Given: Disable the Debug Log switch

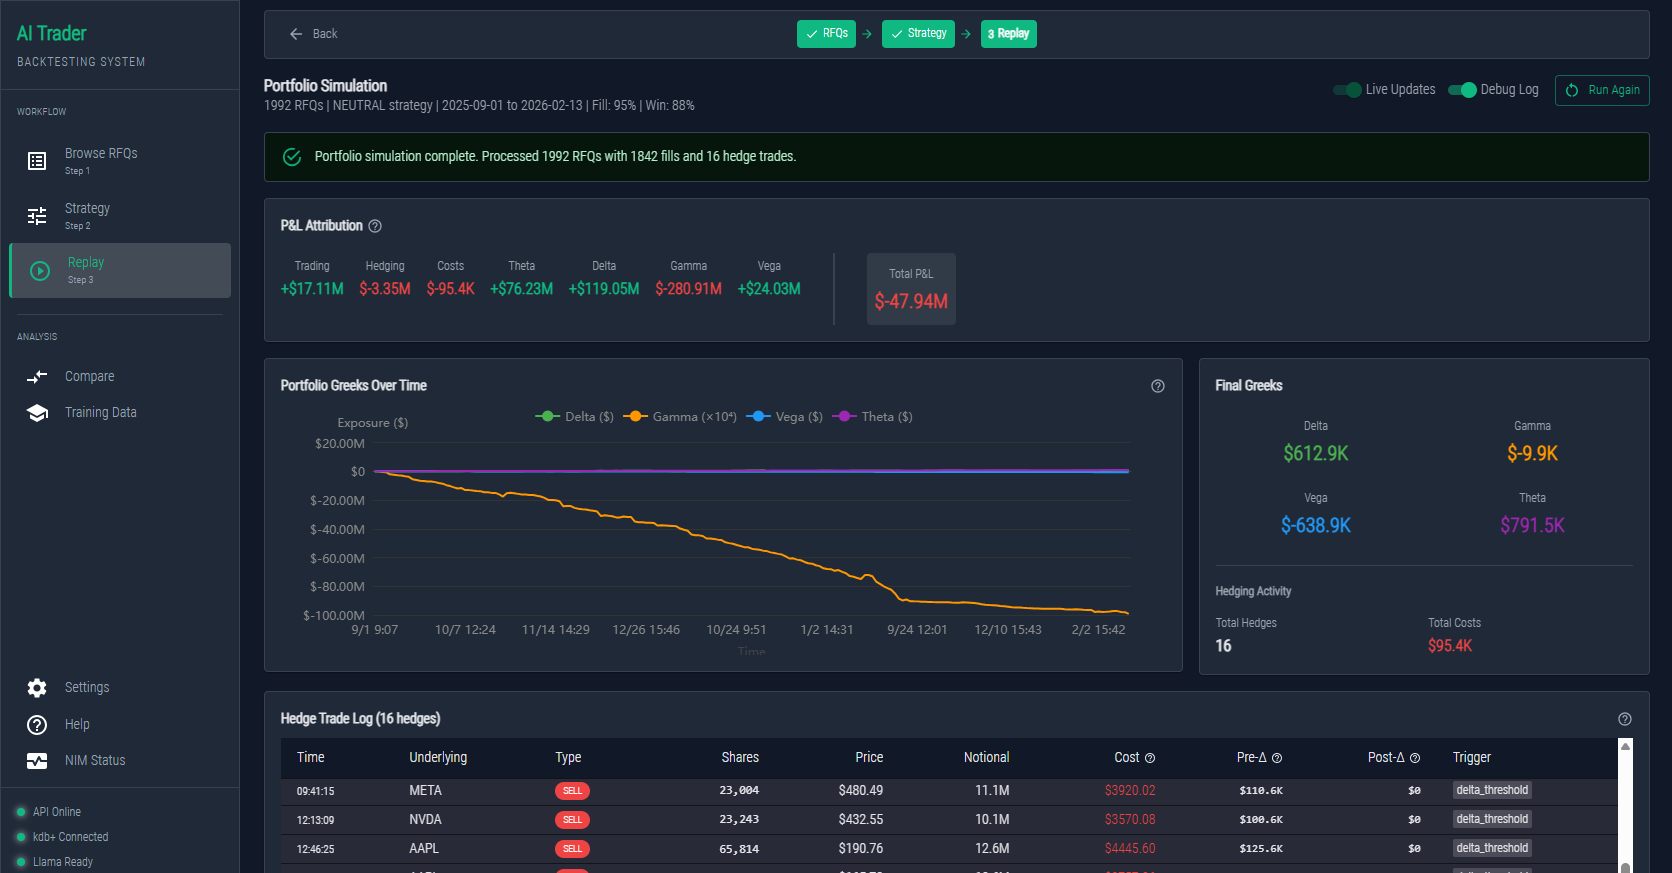Looking at the screenshot, I should (x=1462, y=90).
